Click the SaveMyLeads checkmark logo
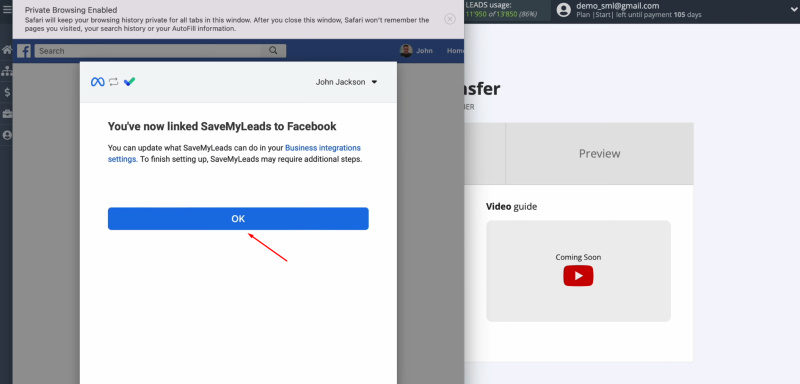The width and height of the screenshot is (800, 384). point(129,82)
